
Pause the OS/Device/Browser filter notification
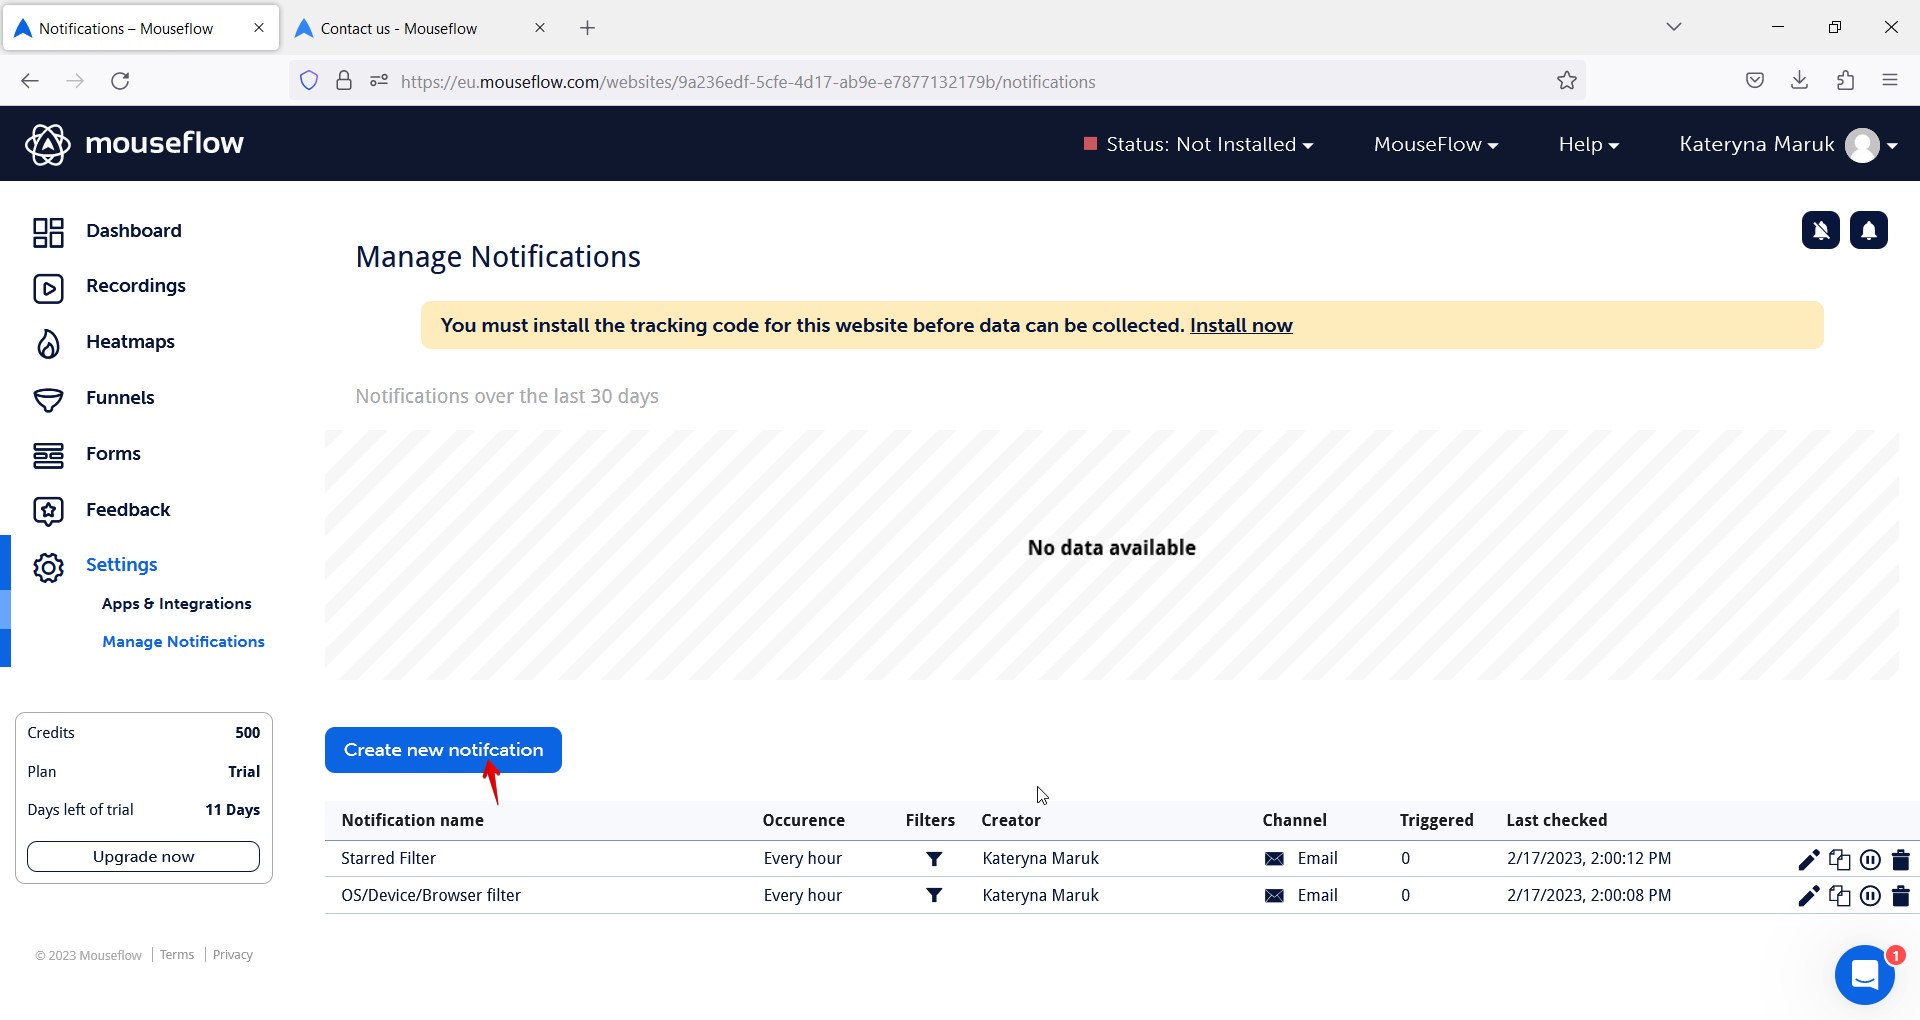click(x=1870, y=896)
